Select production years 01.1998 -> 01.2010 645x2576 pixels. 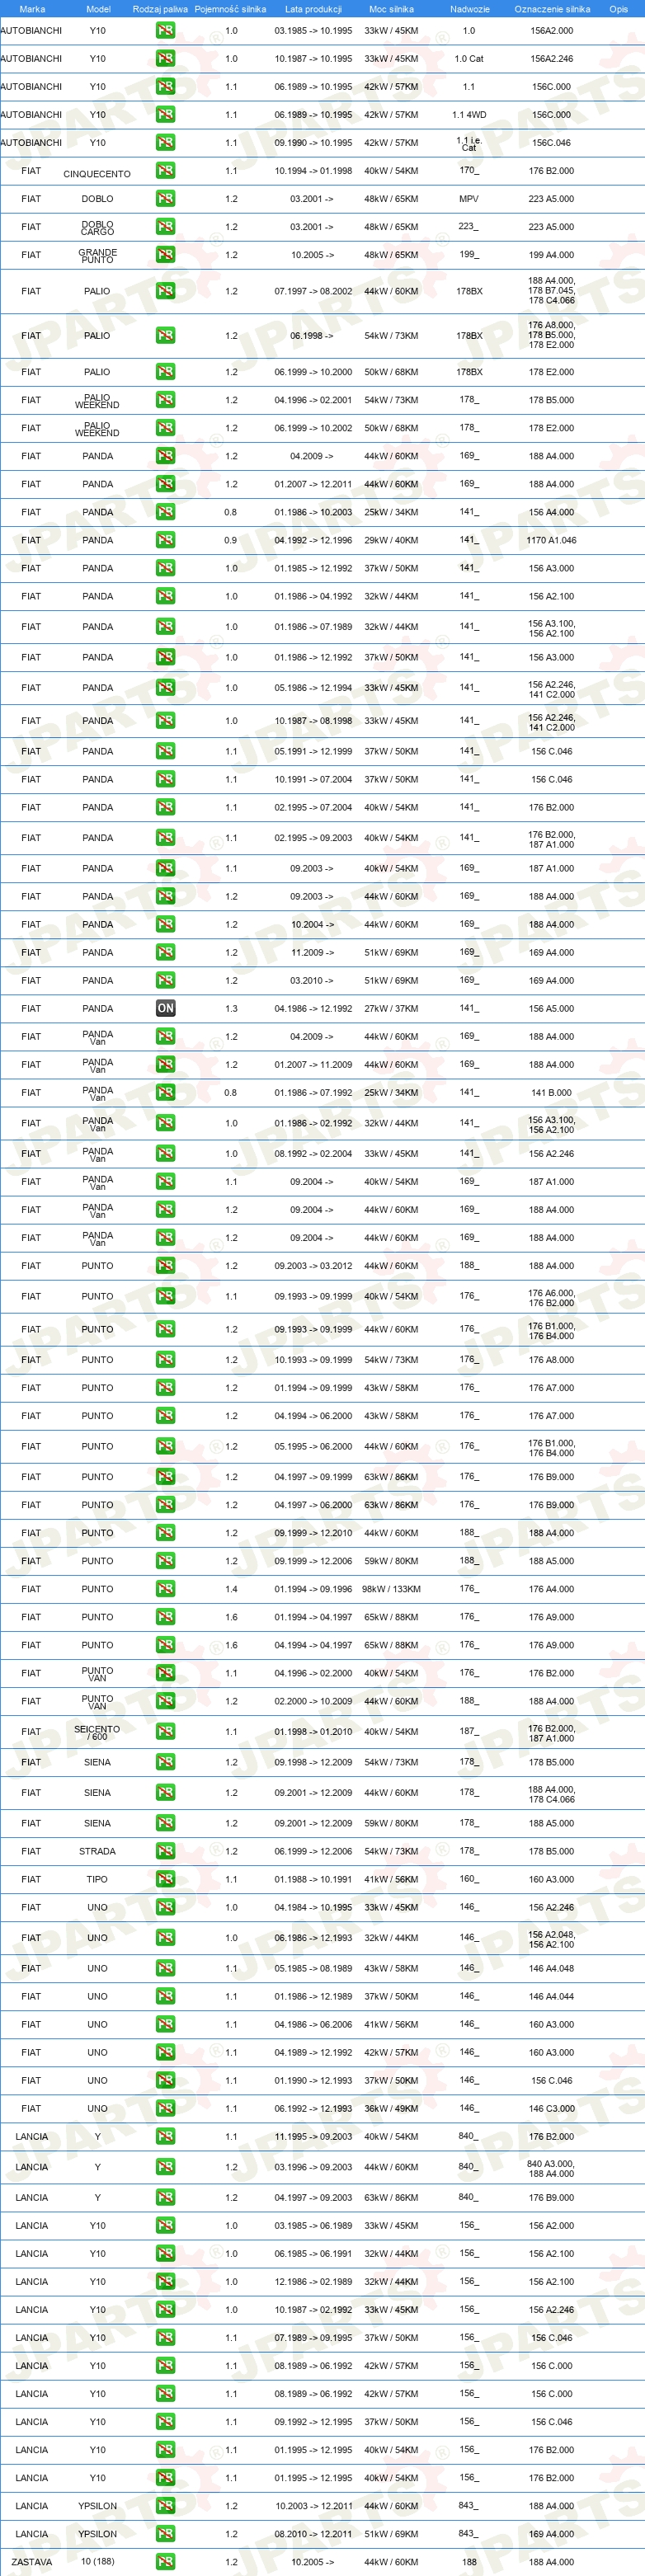click(313, 1731)
